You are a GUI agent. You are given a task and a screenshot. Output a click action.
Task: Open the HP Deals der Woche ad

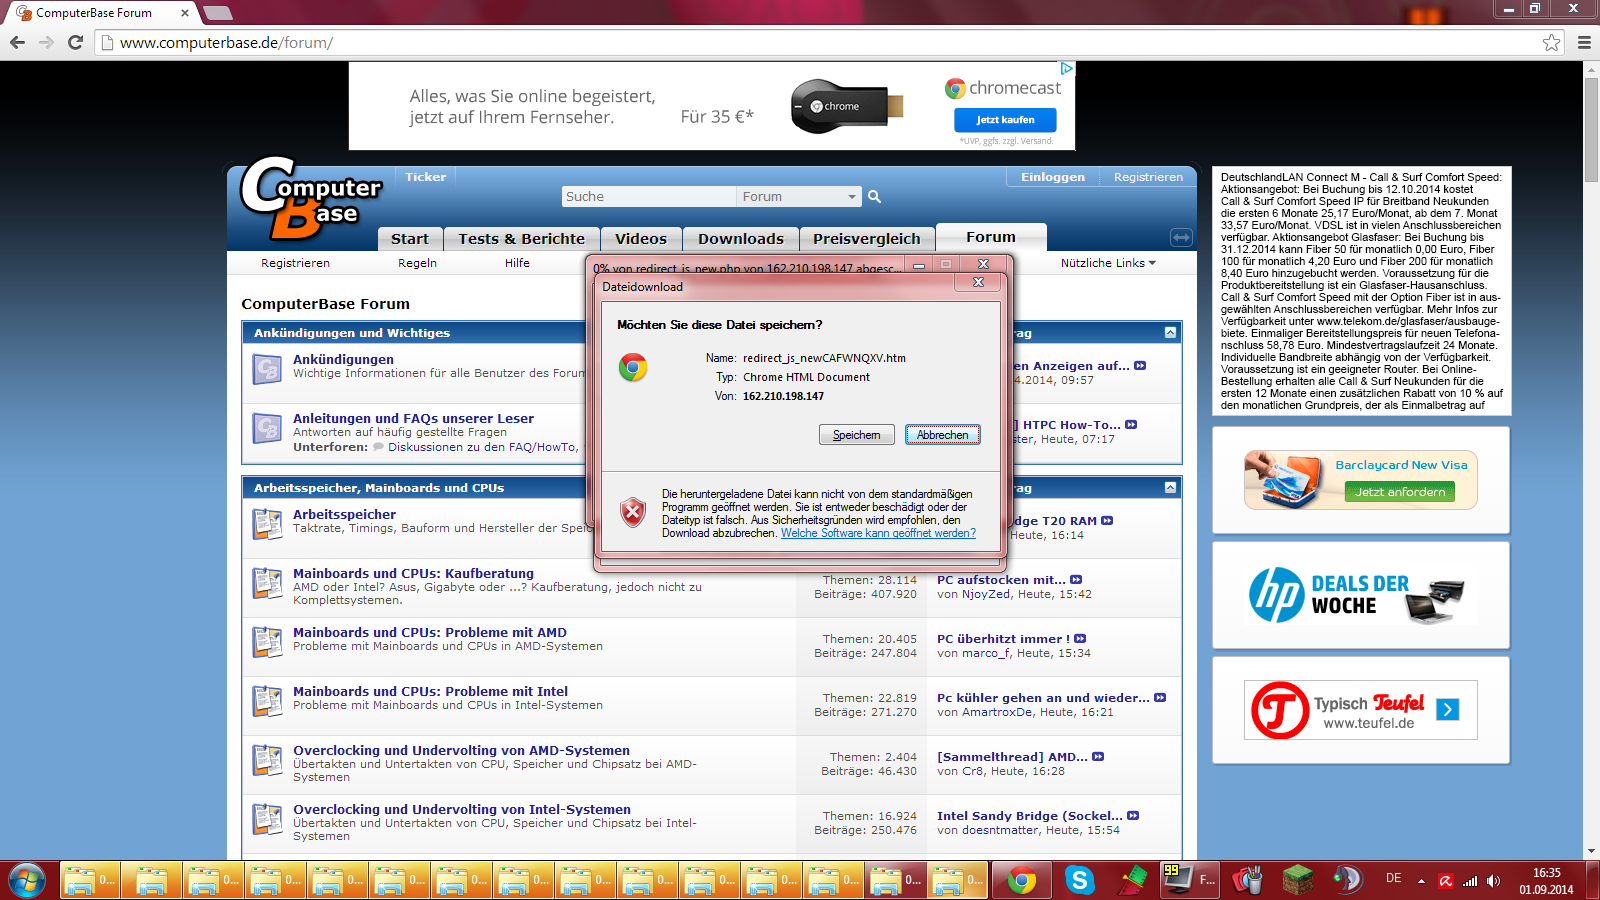pyautogui.click(x=1361, y=595)
